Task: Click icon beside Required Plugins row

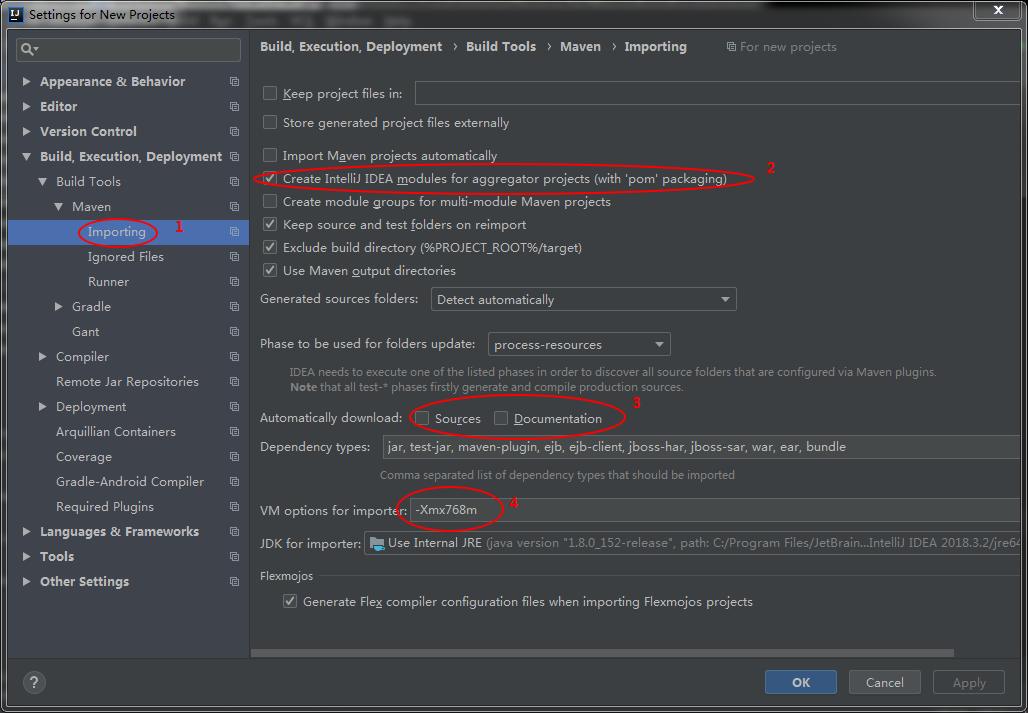Action: 234,507
